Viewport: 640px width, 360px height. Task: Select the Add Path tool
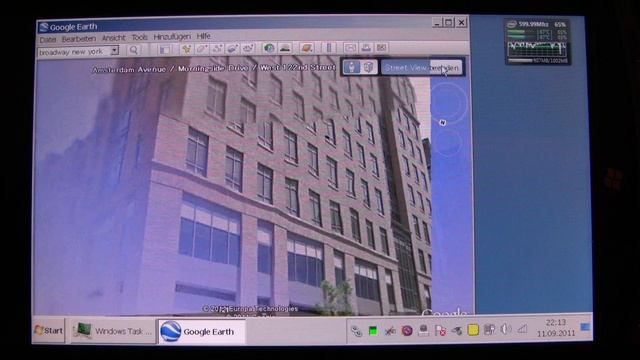click(x=217, y=49)
